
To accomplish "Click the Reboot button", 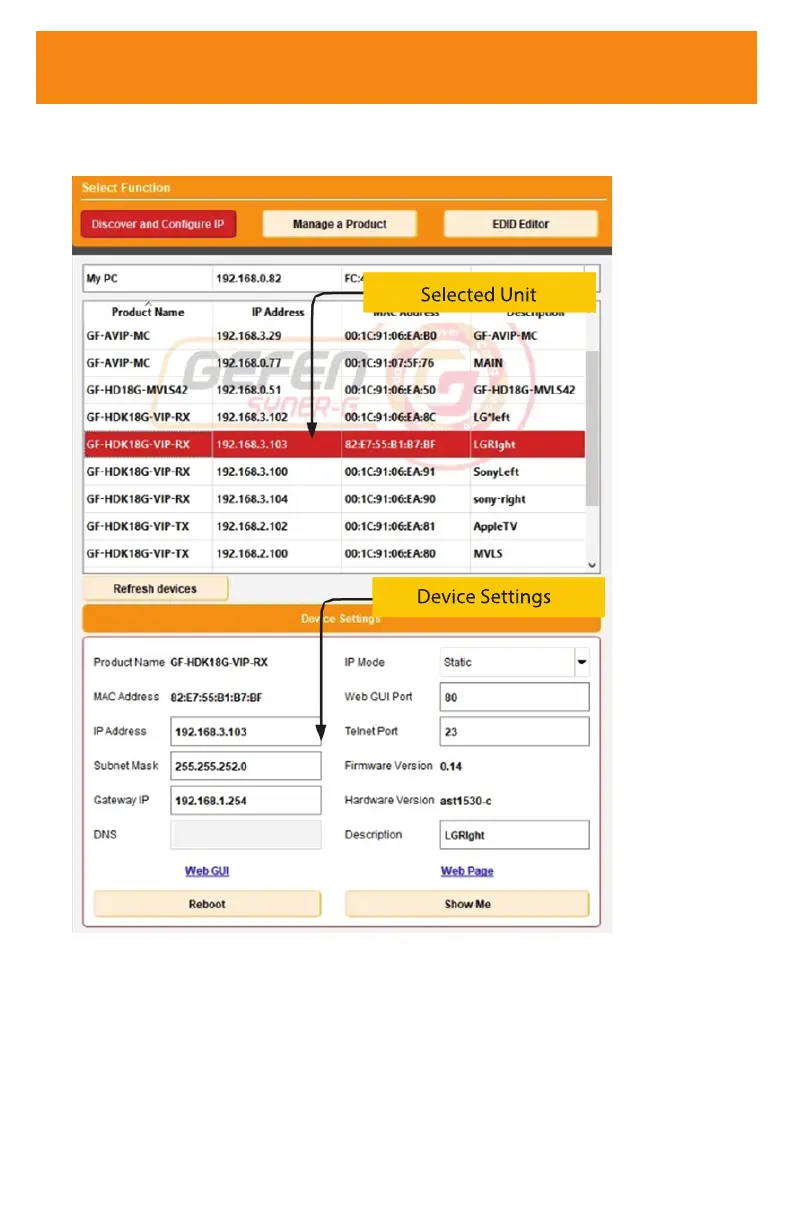I will pos(207,904).
